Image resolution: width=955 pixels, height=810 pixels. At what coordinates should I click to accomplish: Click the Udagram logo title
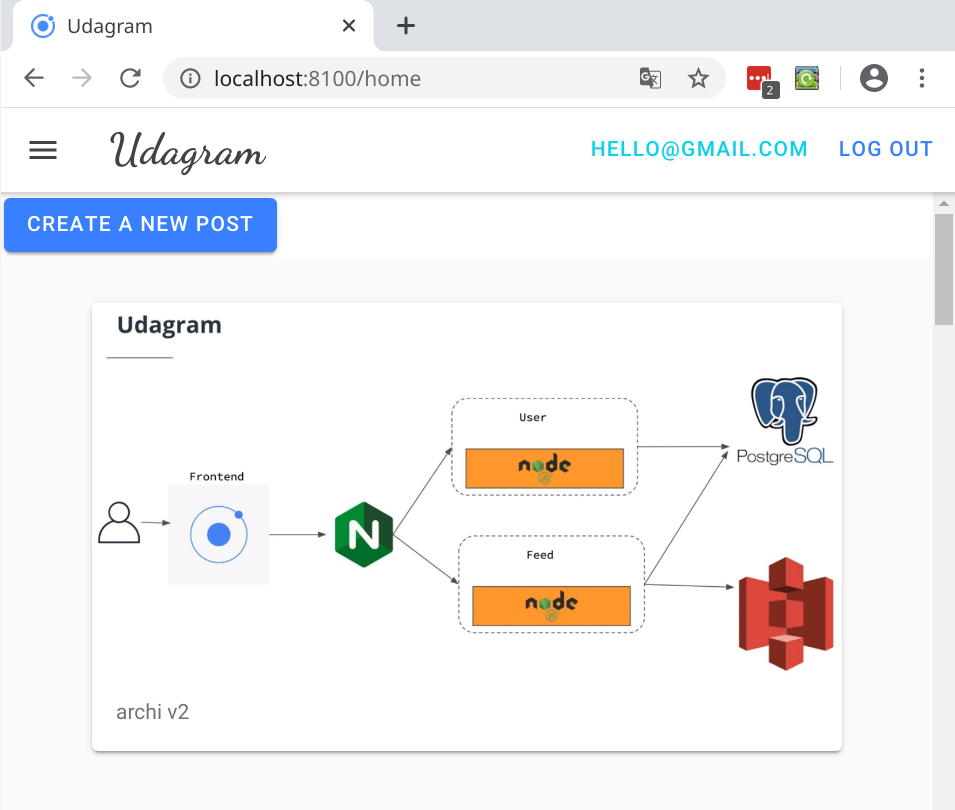tap(188, 150)
